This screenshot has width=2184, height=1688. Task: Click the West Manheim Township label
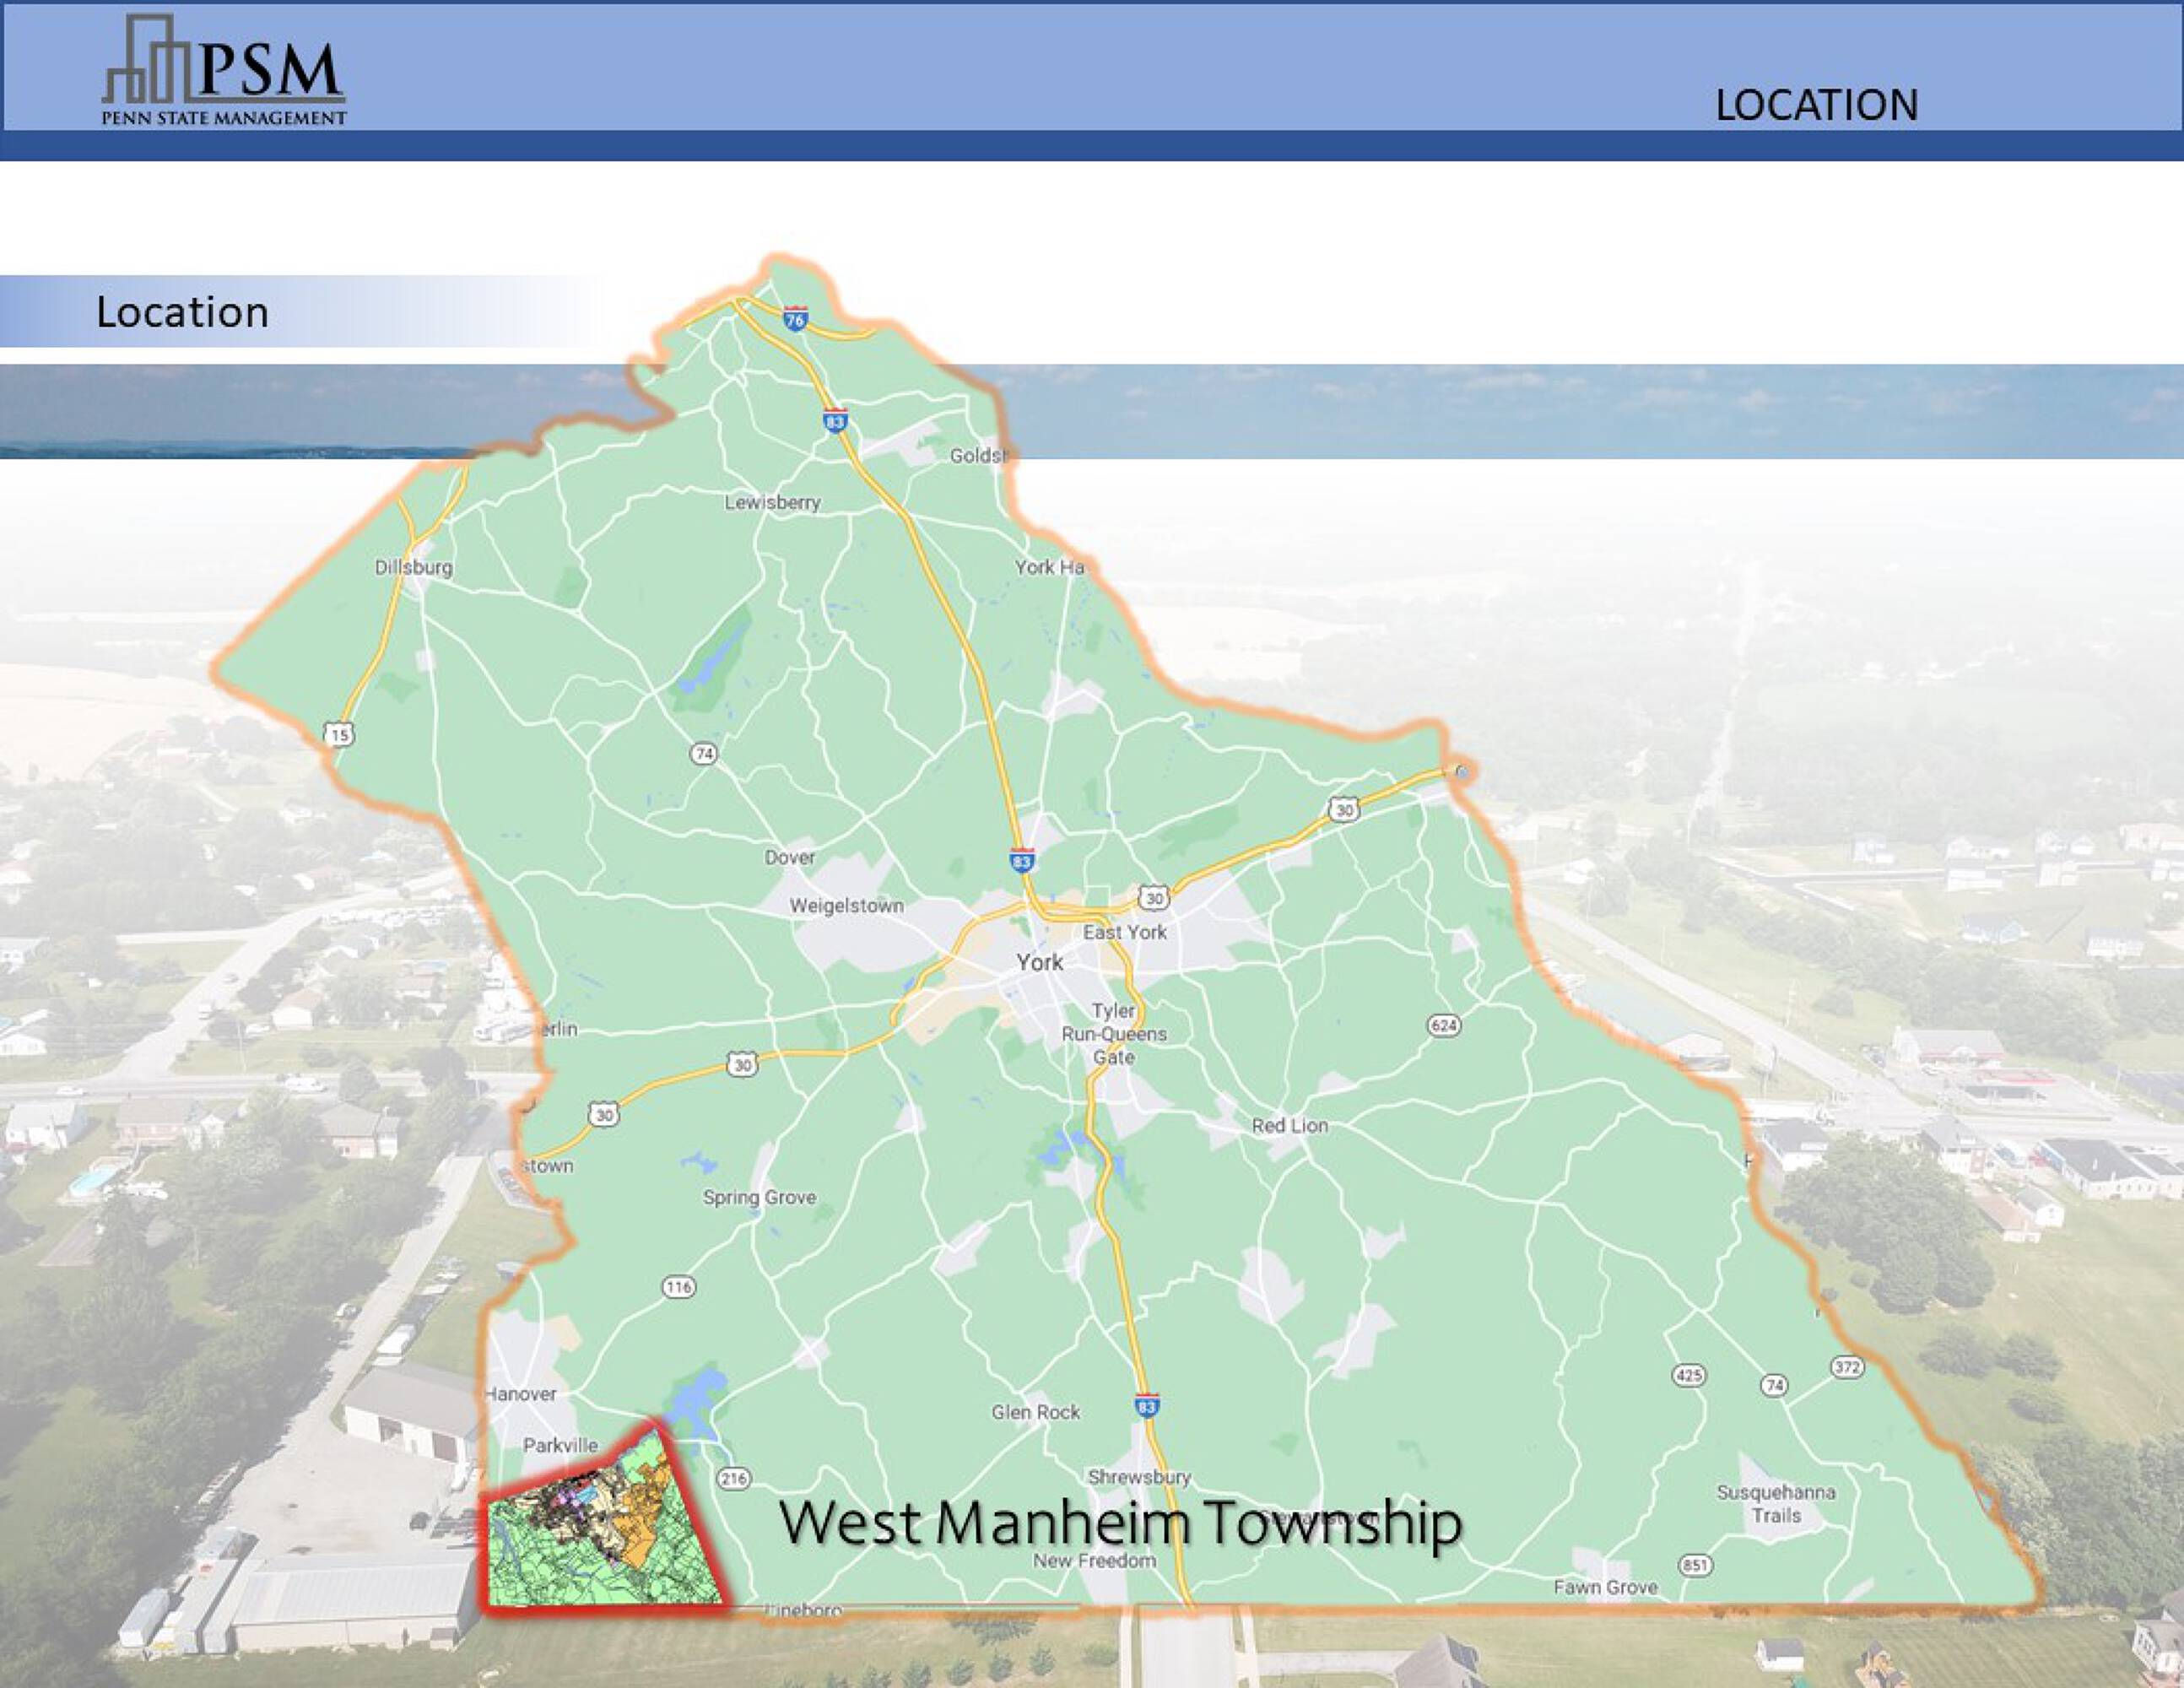(1120, 1523)
